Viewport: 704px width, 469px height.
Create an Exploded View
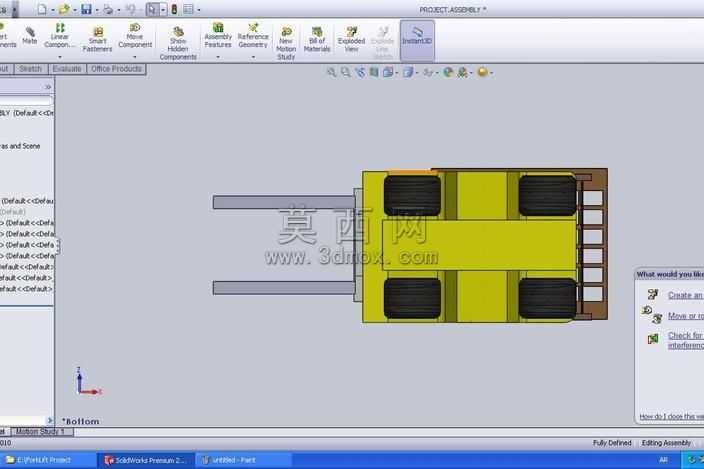351,39
